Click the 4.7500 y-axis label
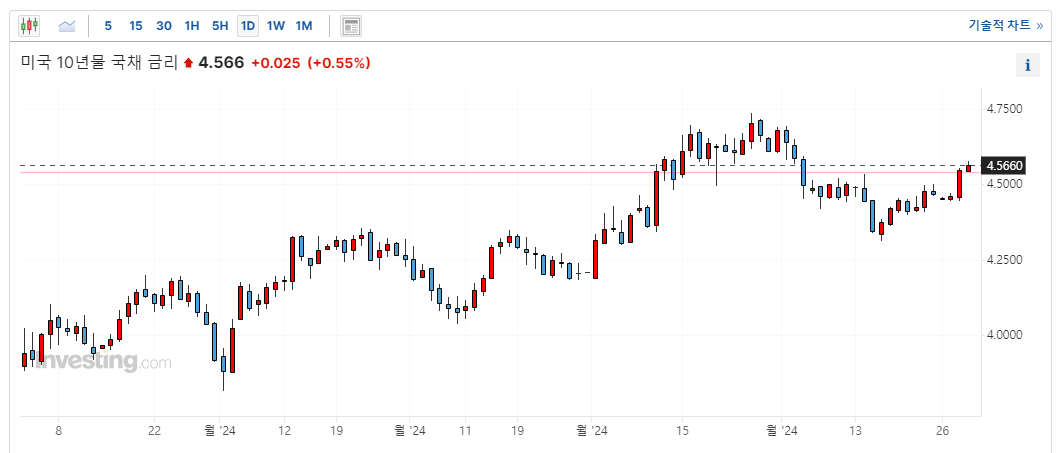Image resolution: width=1061 pixels, height=453 pixels. pos(1005,109)
